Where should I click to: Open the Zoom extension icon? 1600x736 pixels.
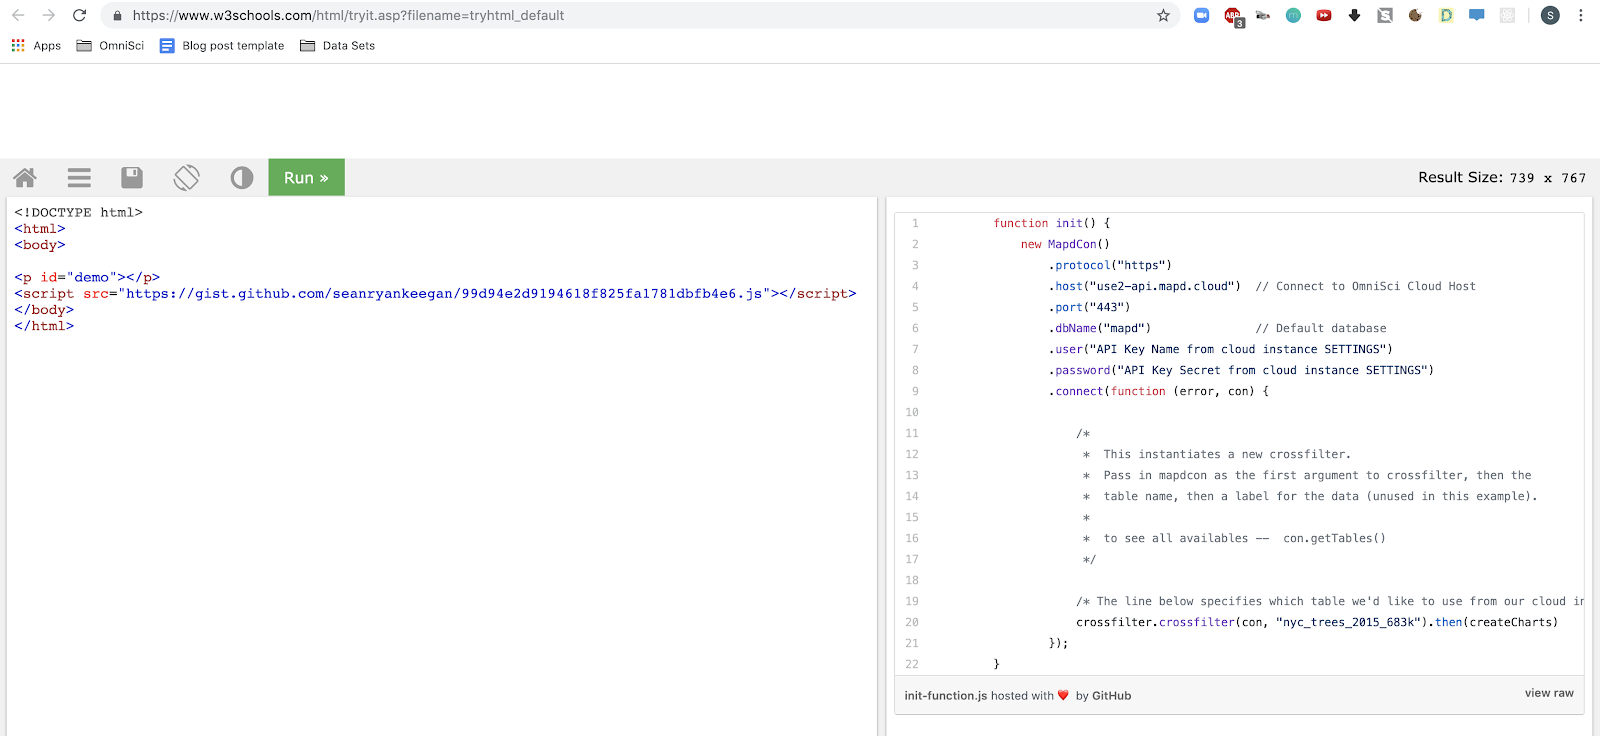1202,15
